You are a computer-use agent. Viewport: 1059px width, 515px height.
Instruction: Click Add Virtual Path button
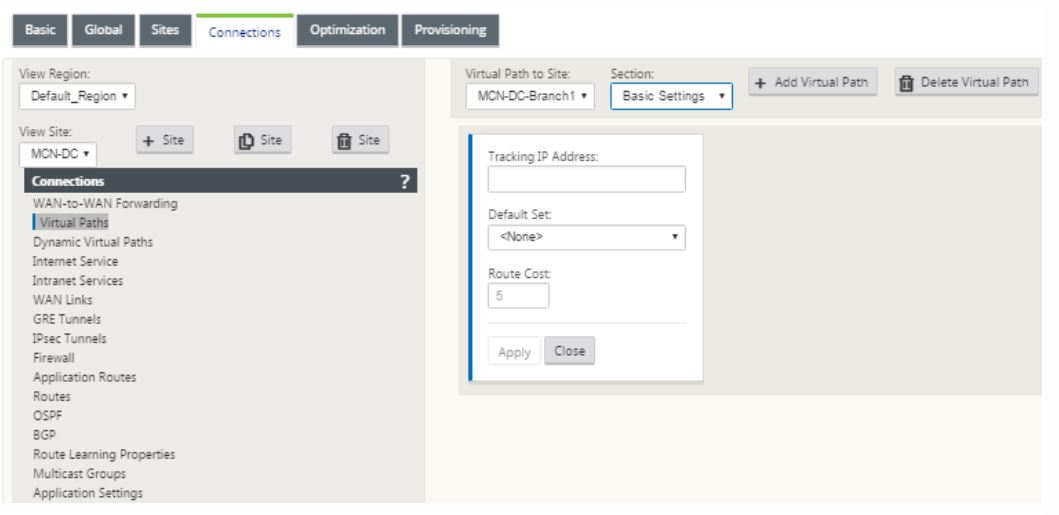coord(812,82)
